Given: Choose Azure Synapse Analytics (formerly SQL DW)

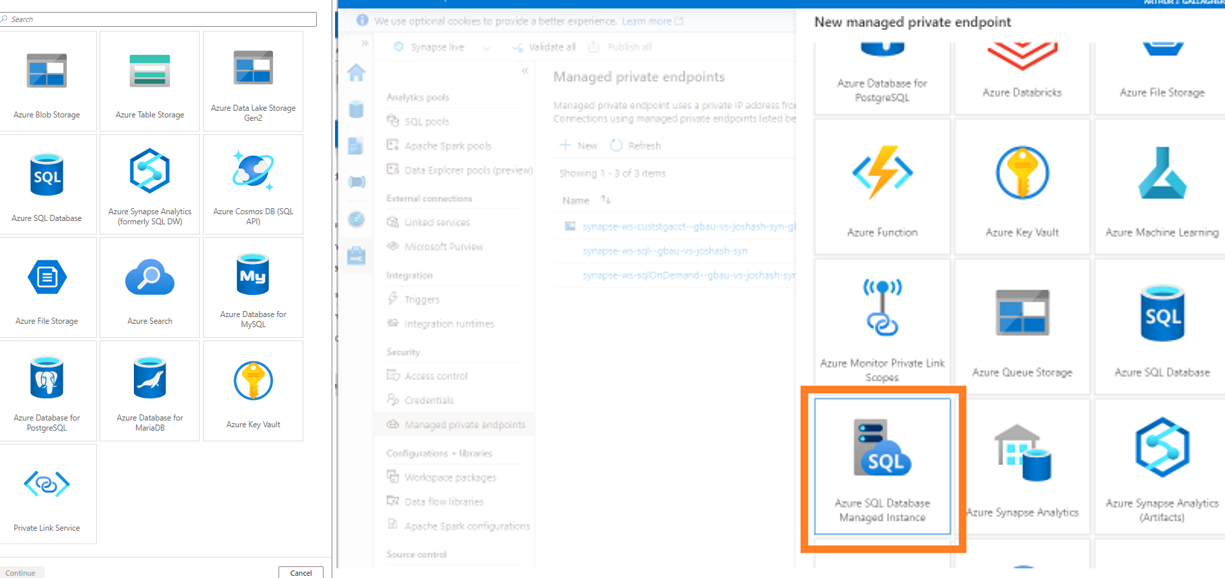Looking at the screenshot, I should click(150, 185).
